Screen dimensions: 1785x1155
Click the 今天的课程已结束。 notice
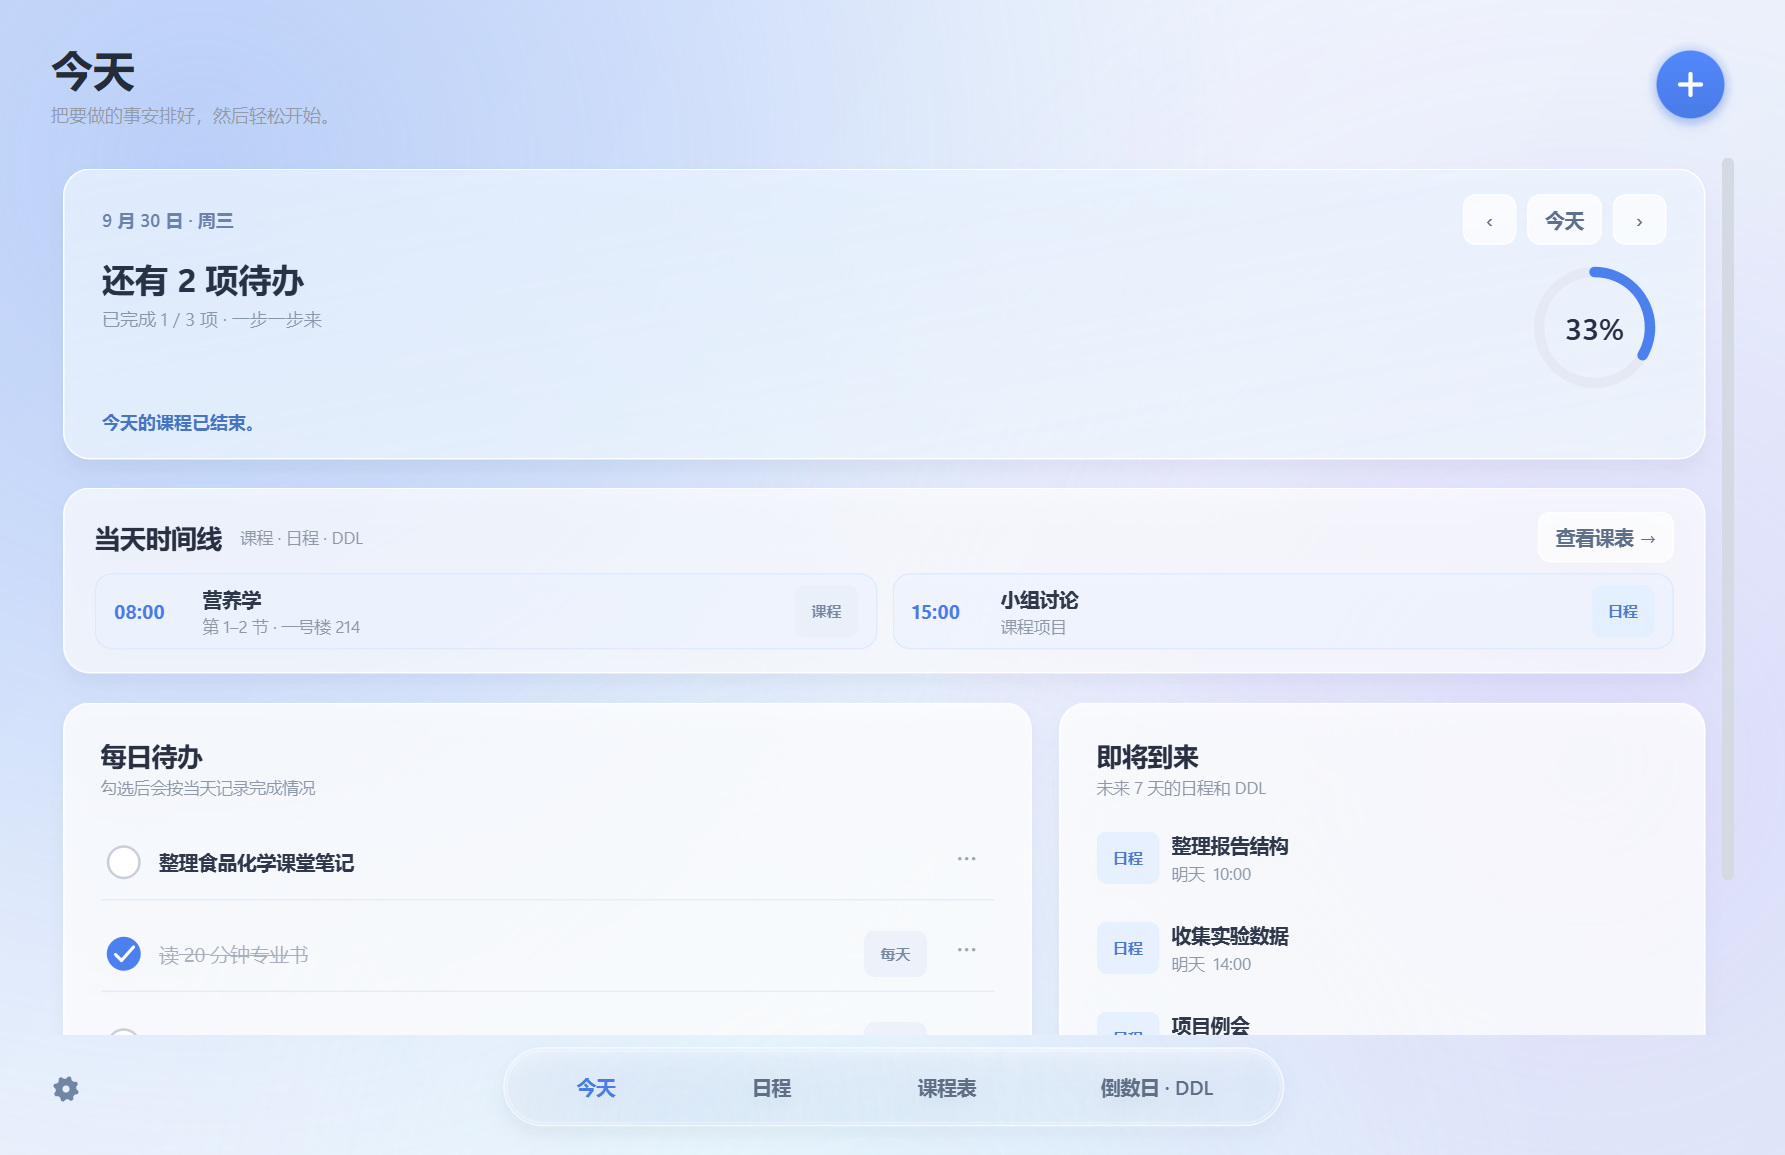coord(178,423)
